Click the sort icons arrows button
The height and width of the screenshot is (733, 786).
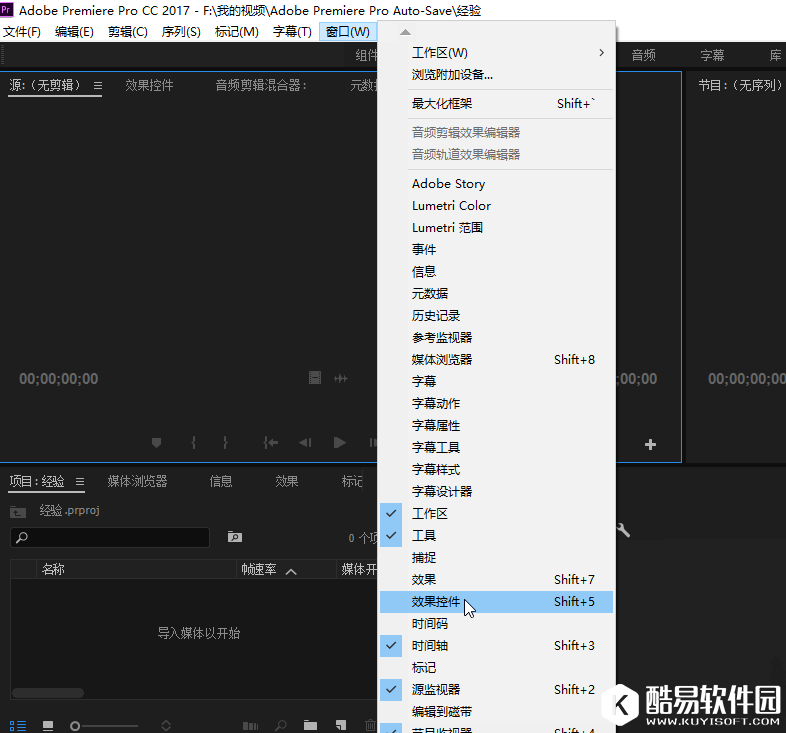coord(166,725)
